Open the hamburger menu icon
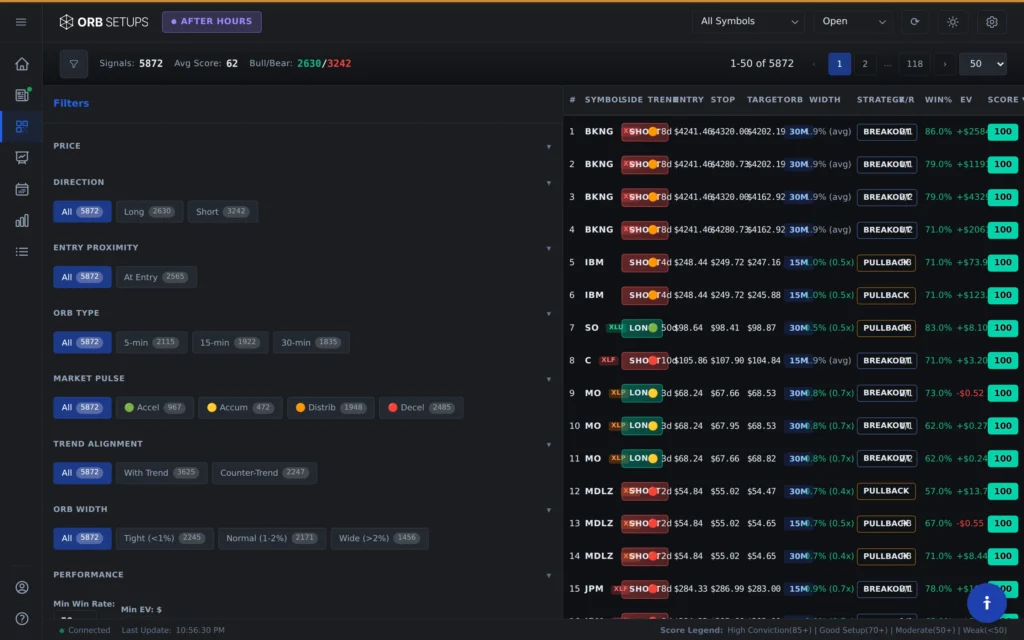 (x=21, y=22)
